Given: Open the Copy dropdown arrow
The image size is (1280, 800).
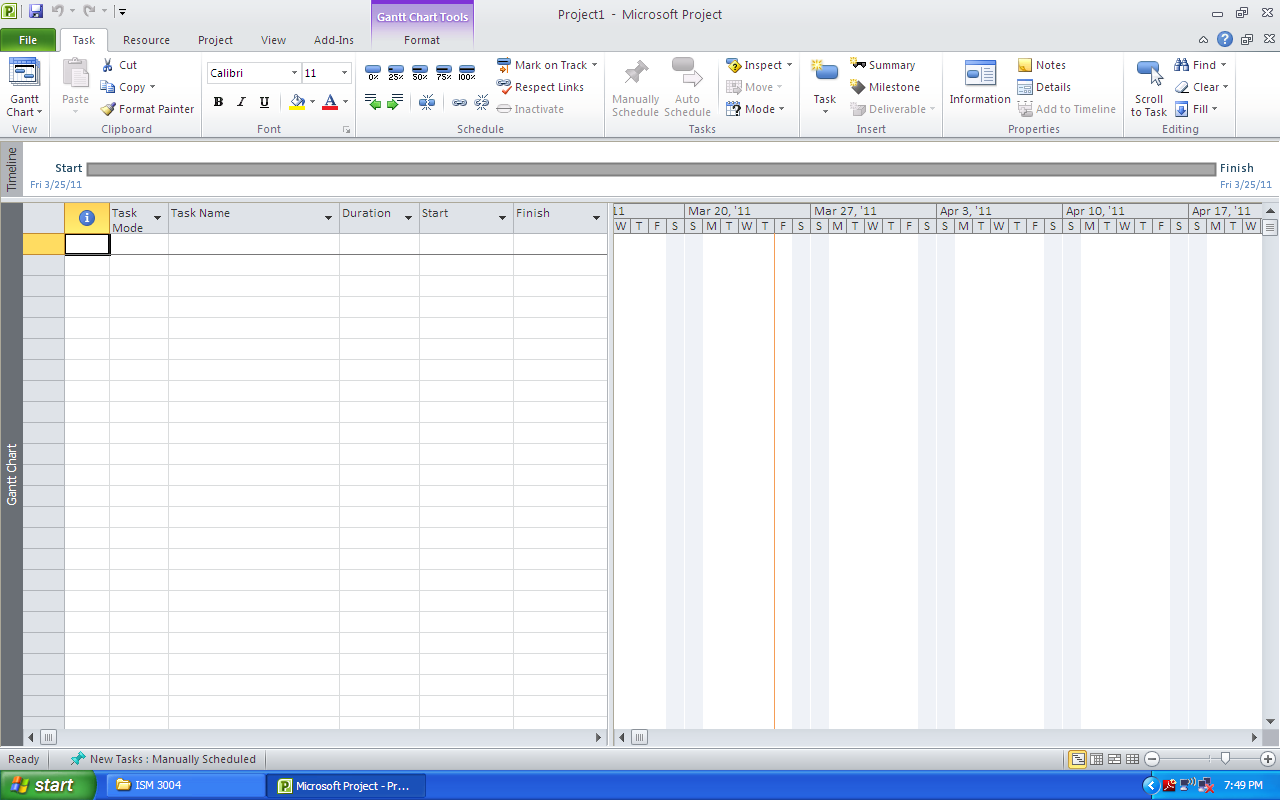Looking at the screenshot, I should pyautogui.click(x=152, y=87).
